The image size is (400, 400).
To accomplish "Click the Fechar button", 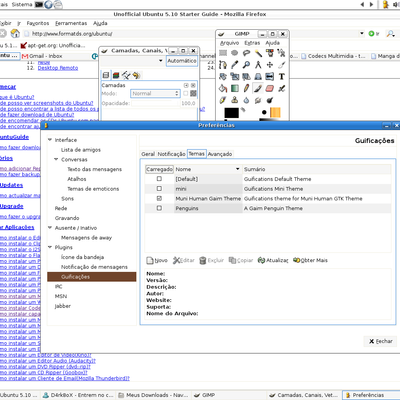I will click(x=380, y=341).
